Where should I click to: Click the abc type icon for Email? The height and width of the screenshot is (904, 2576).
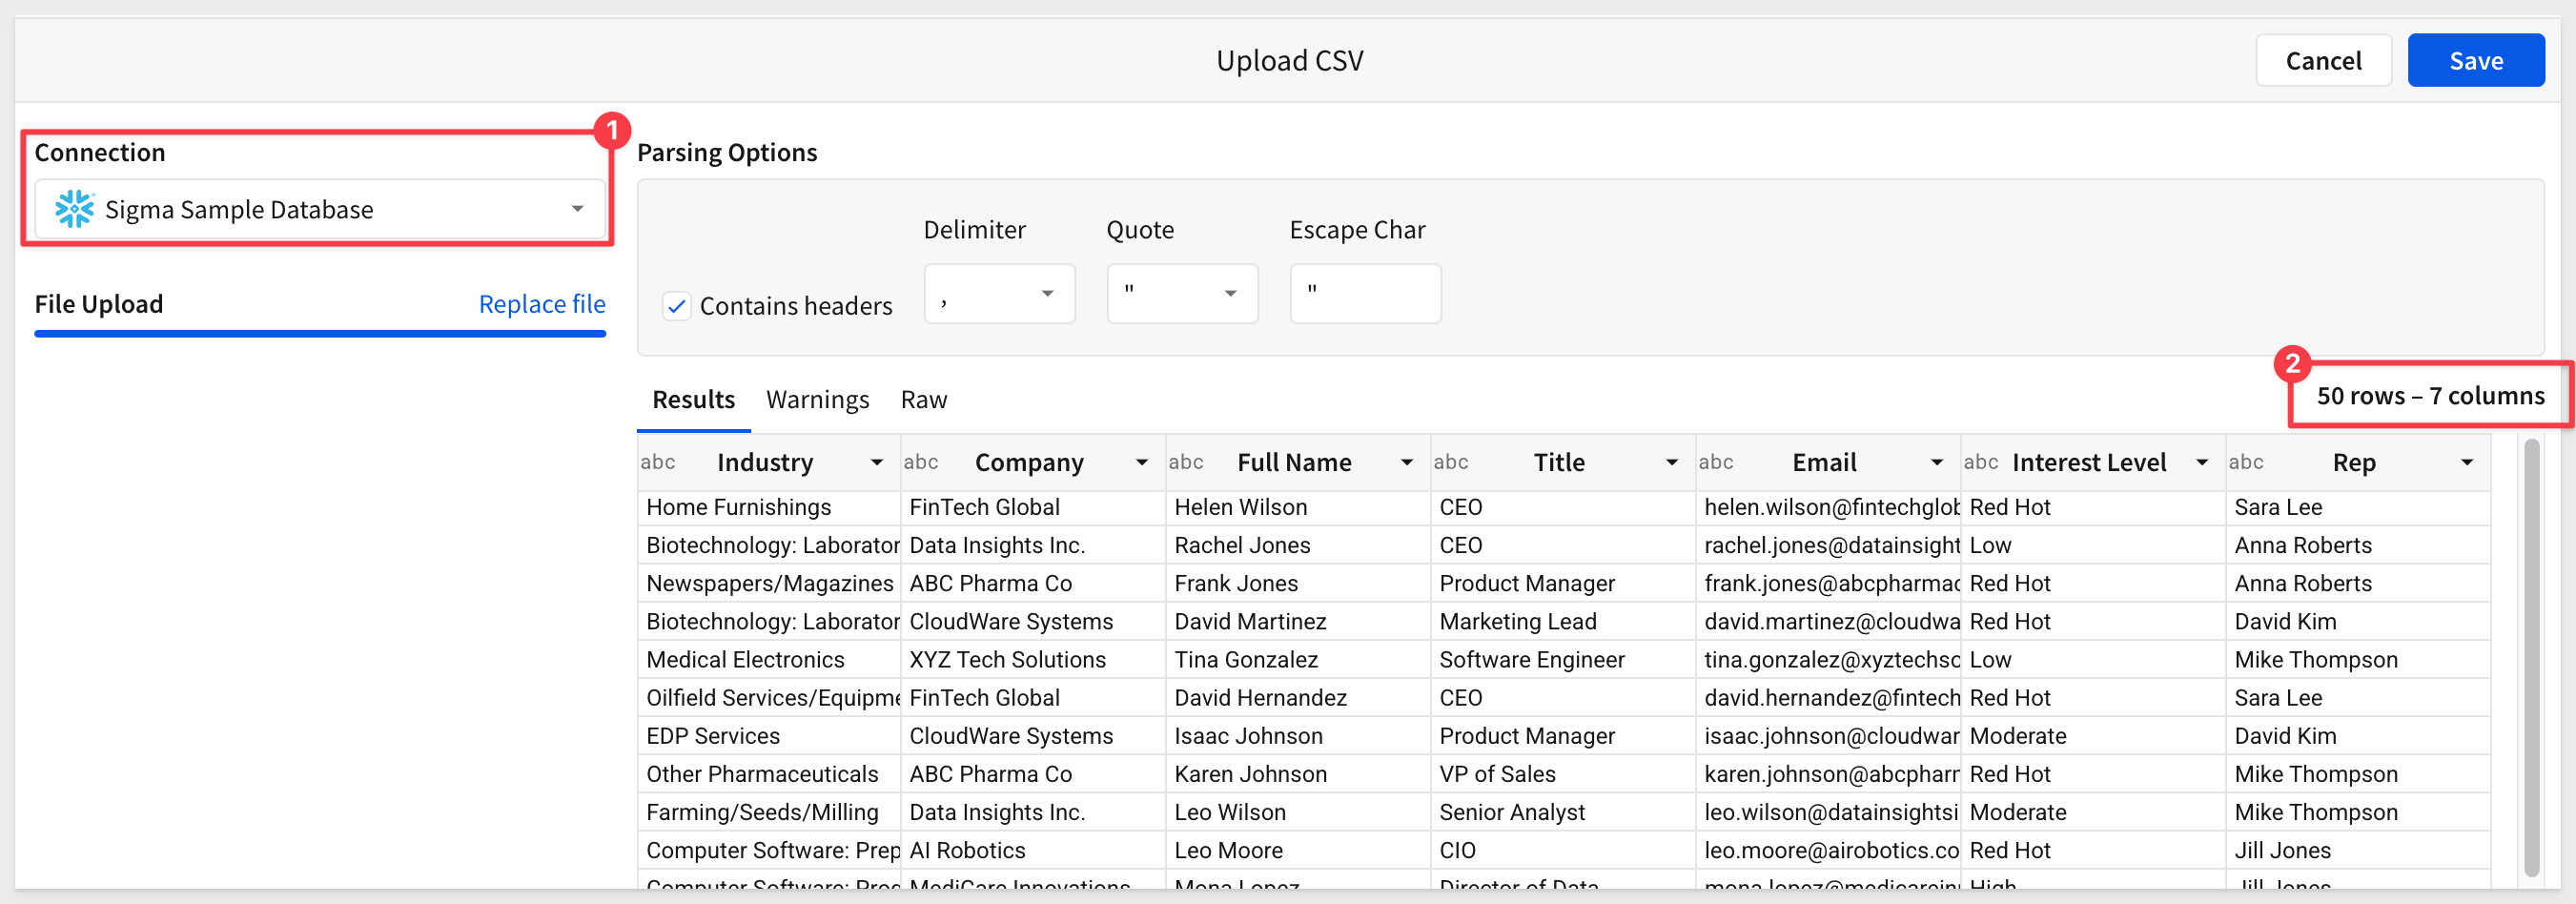pos(1716,462)
